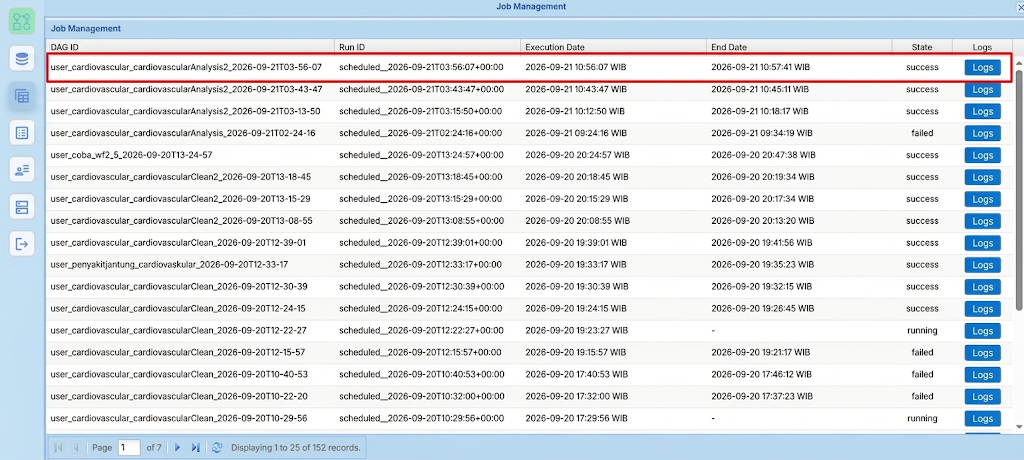Open the list view sidebar icon
The width and height of the screenshot is (1024, 460).
click(22, 133)
